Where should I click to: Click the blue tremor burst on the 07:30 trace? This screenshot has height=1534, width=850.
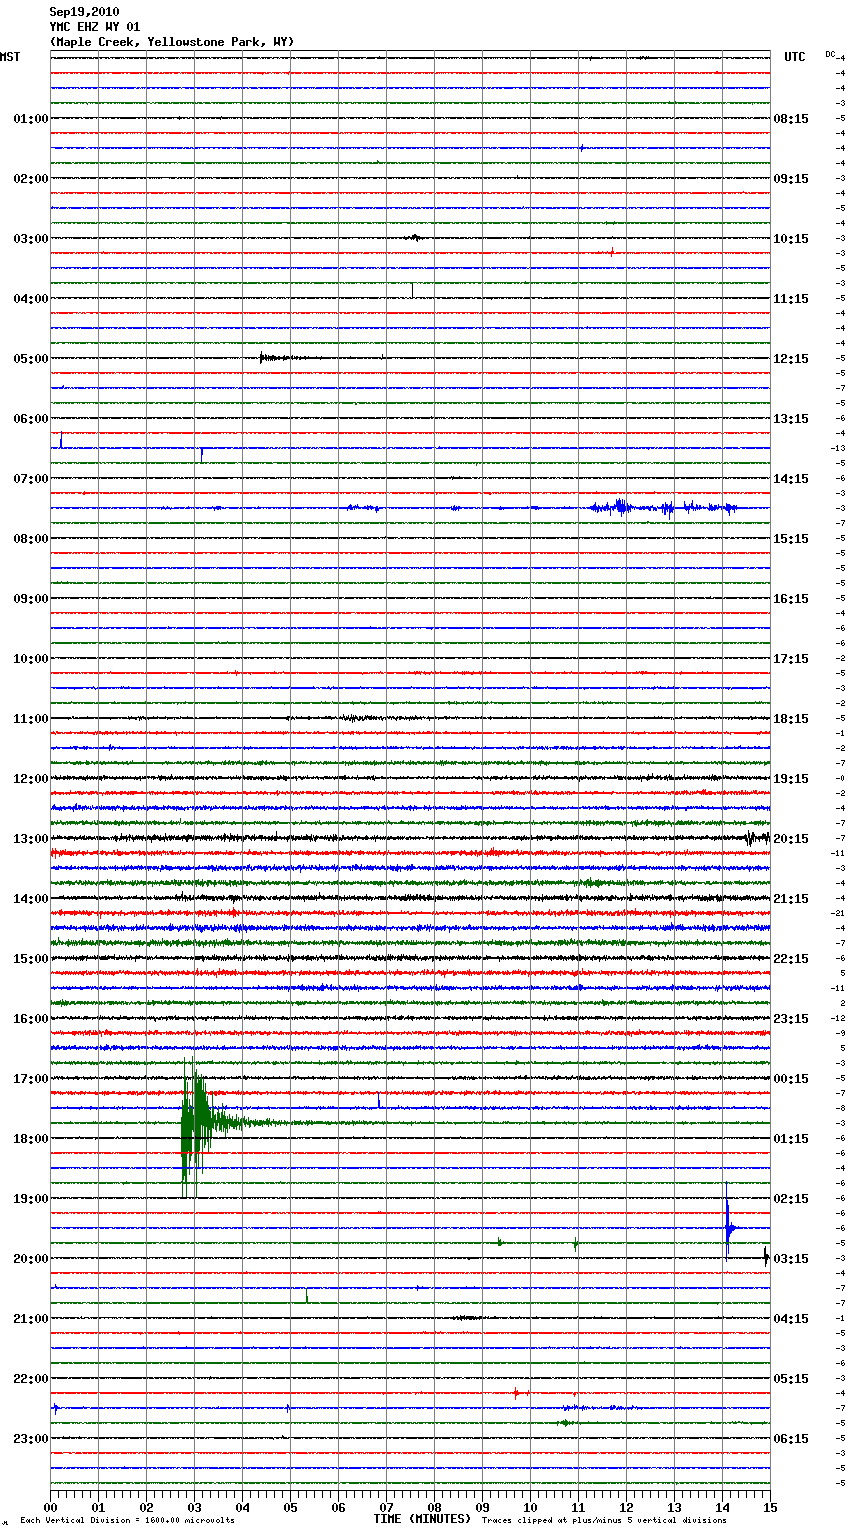(664, 508)
